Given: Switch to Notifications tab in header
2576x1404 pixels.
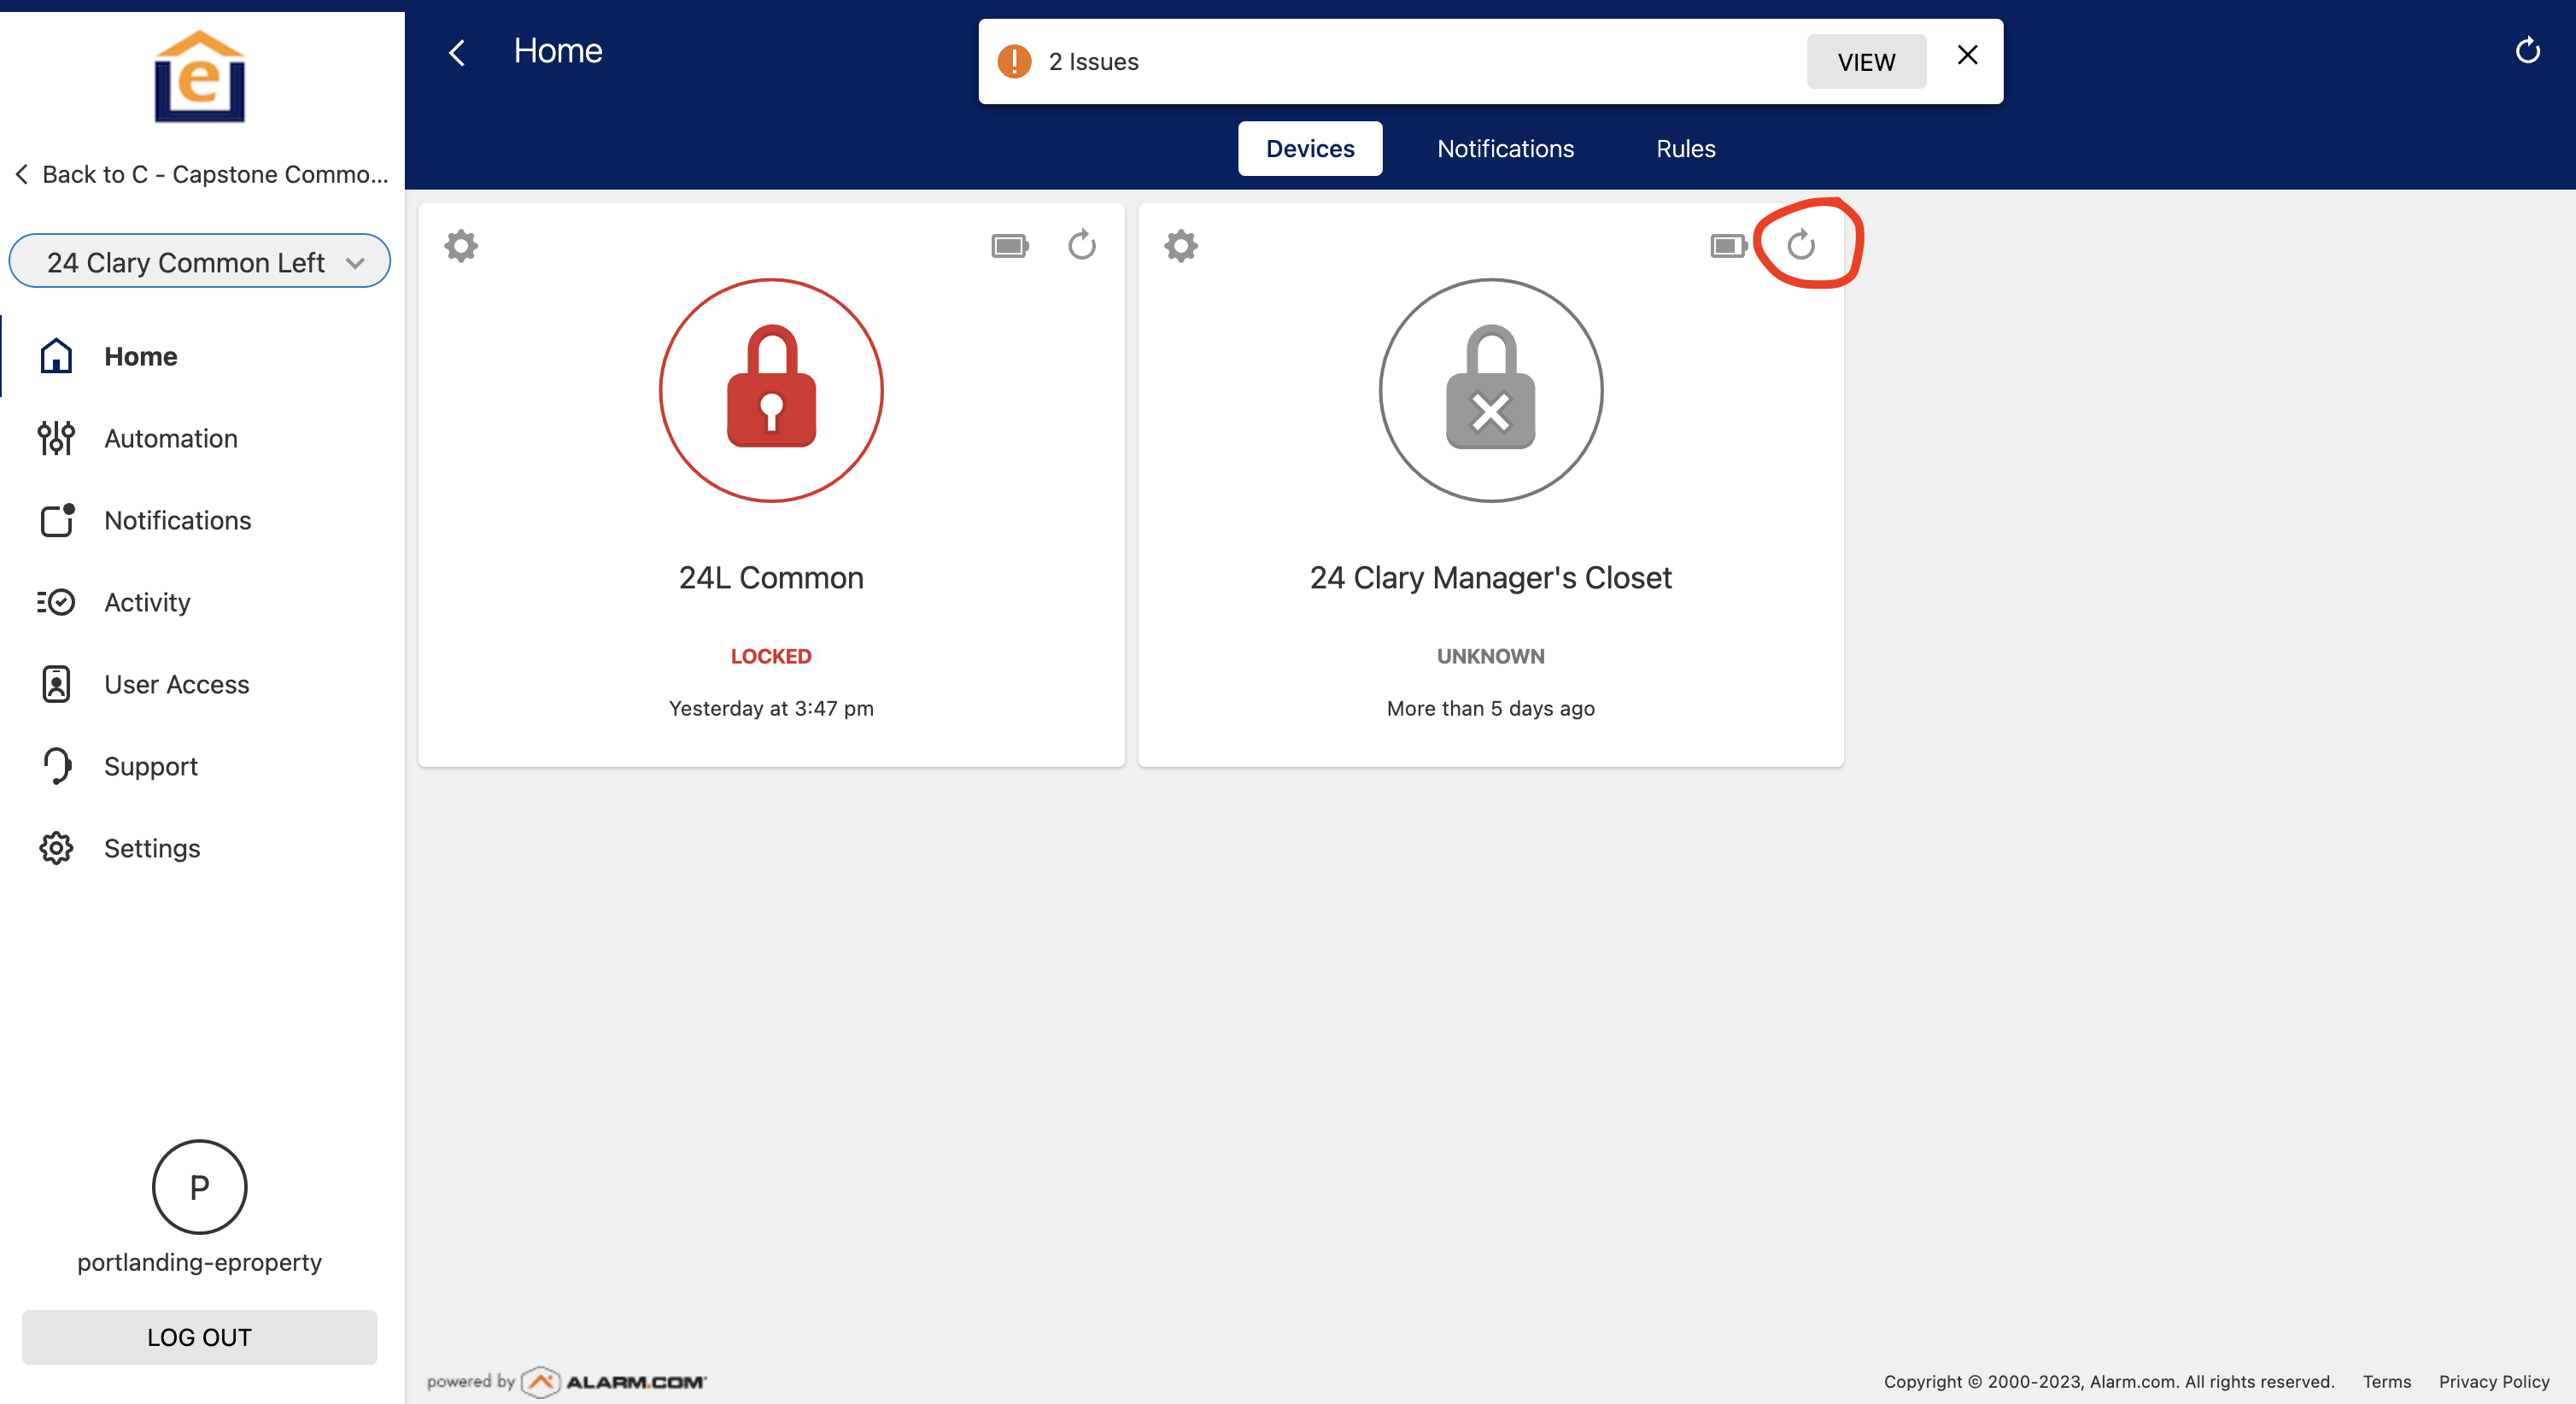Looking at the screenshot, I should click(1505, 148).
